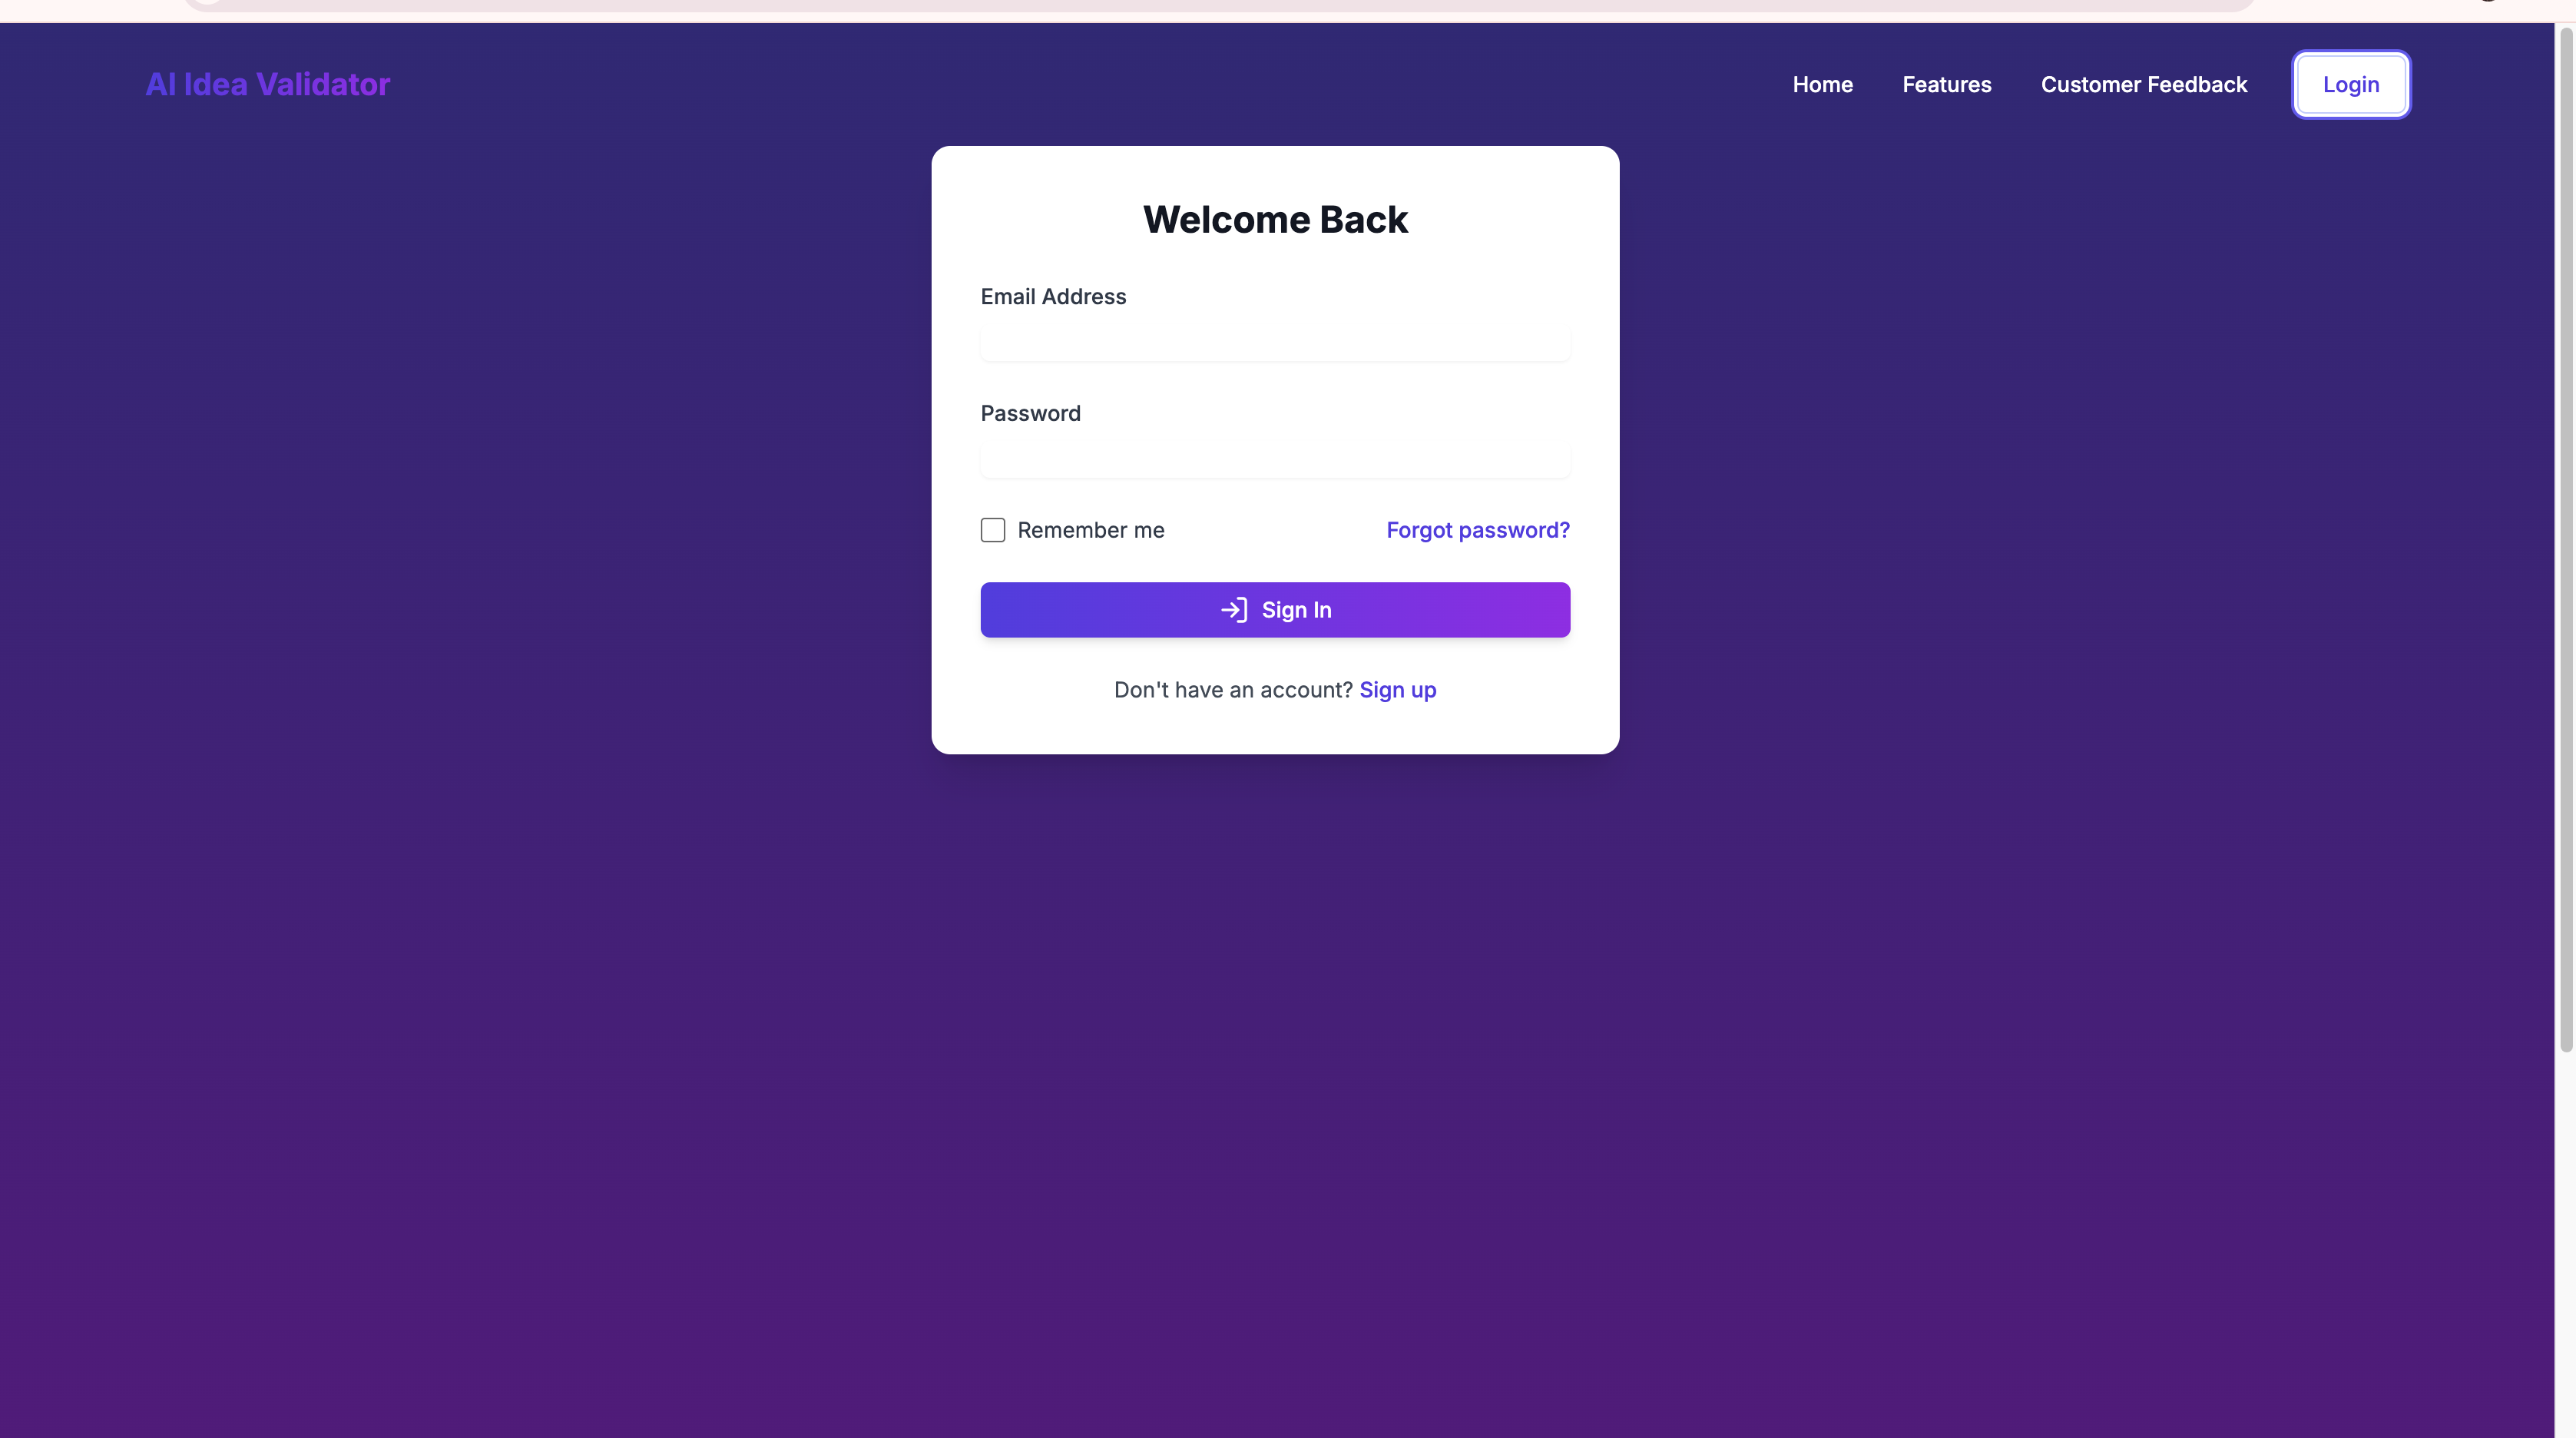Go to Features in navigation

1946,84
